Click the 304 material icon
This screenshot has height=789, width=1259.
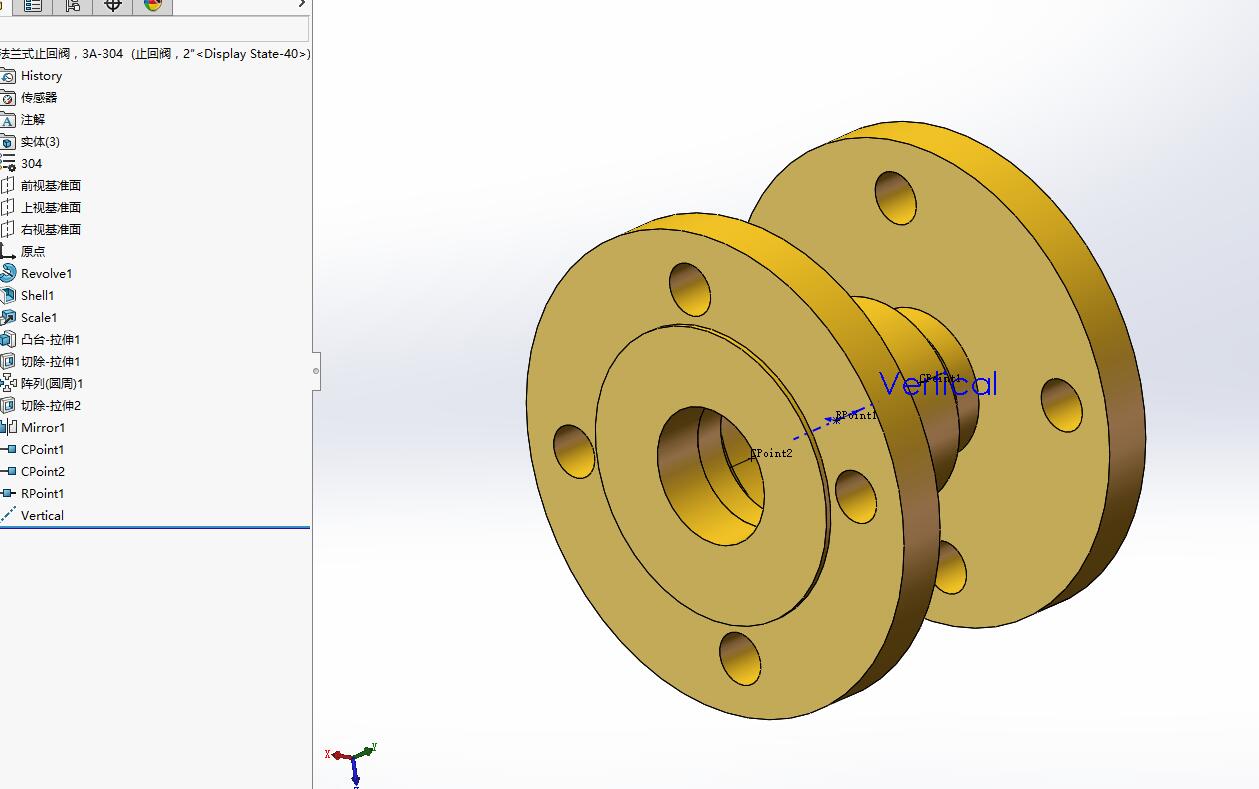8,164
